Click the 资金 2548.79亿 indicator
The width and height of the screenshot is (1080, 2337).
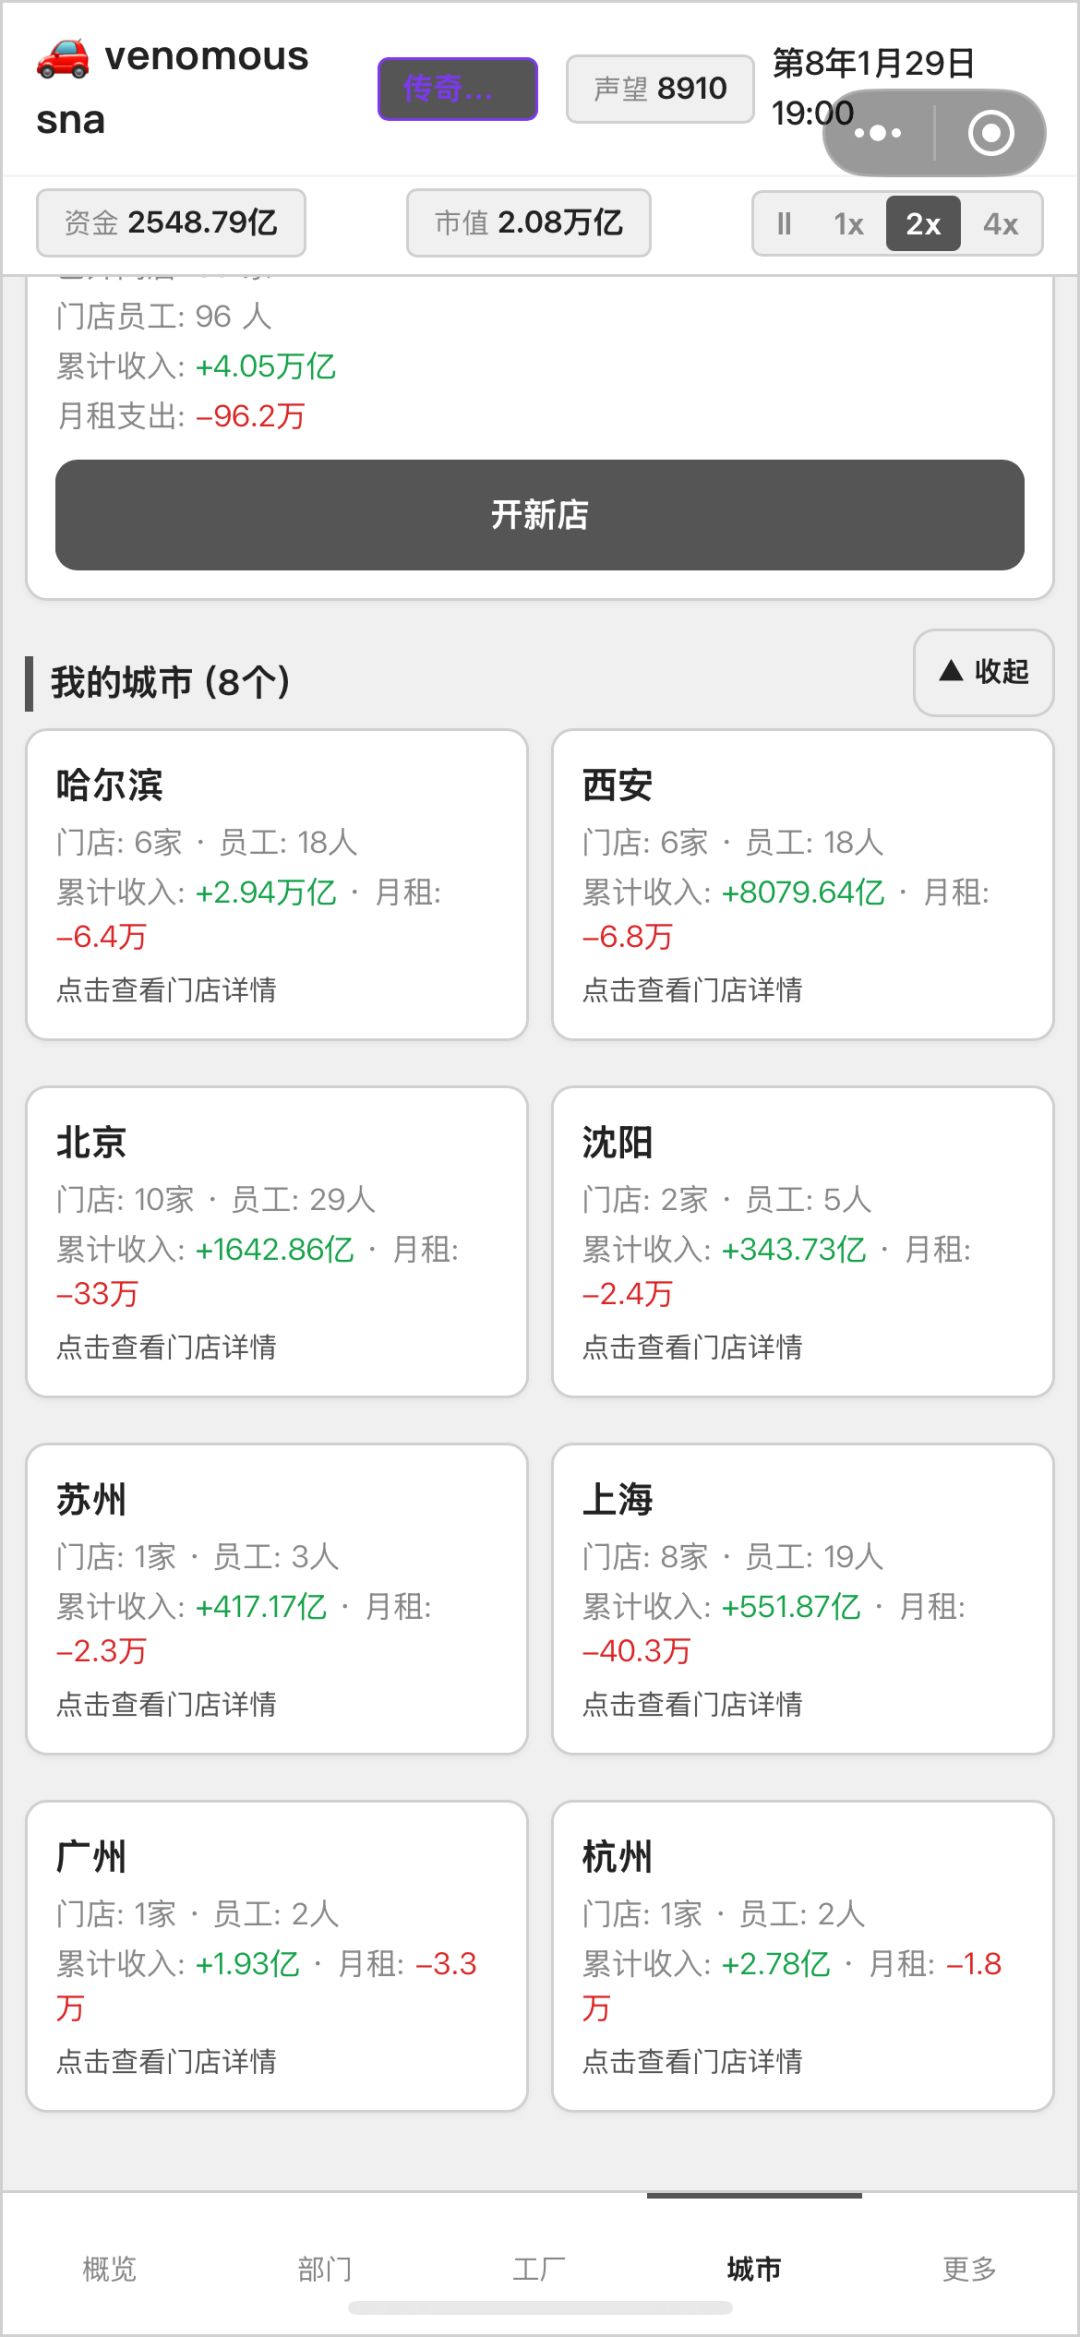click(171, 223)
